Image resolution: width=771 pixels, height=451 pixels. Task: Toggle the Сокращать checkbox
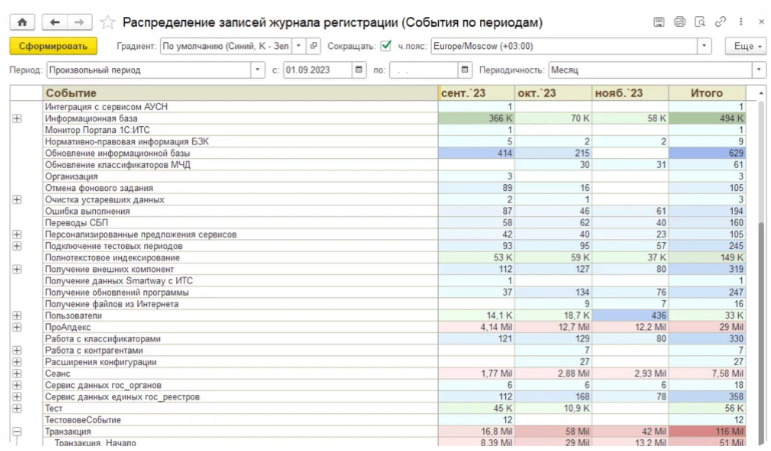tap(386, 46)
